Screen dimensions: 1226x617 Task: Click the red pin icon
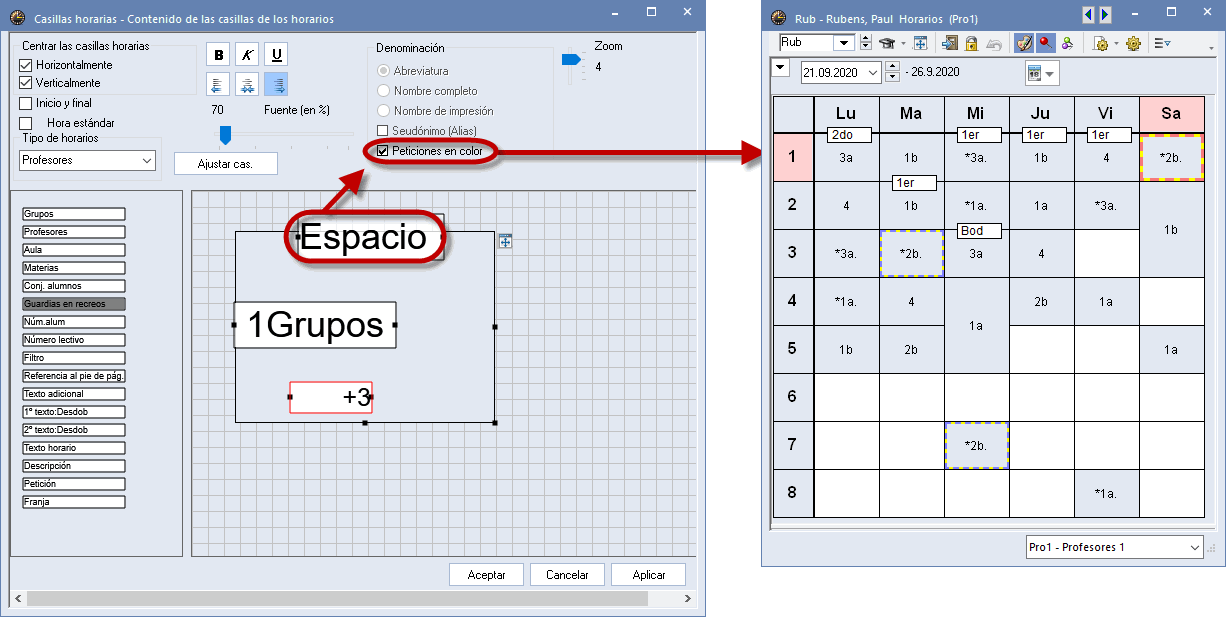pyautogui.click(x=1045, y=43)
